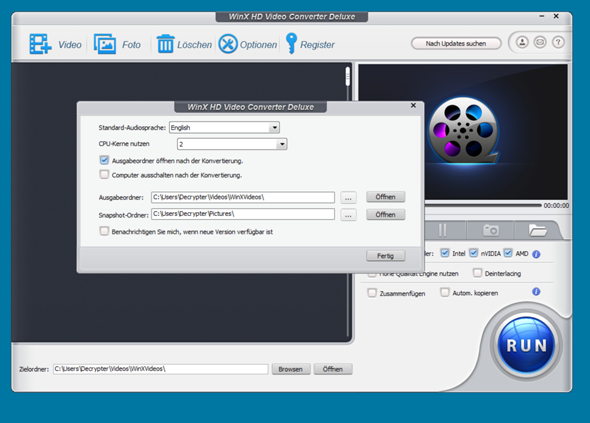590x423 pixels.
Task: Enable Benachrichtigen Sie mich update checkbox
Action: pos(104,231)
